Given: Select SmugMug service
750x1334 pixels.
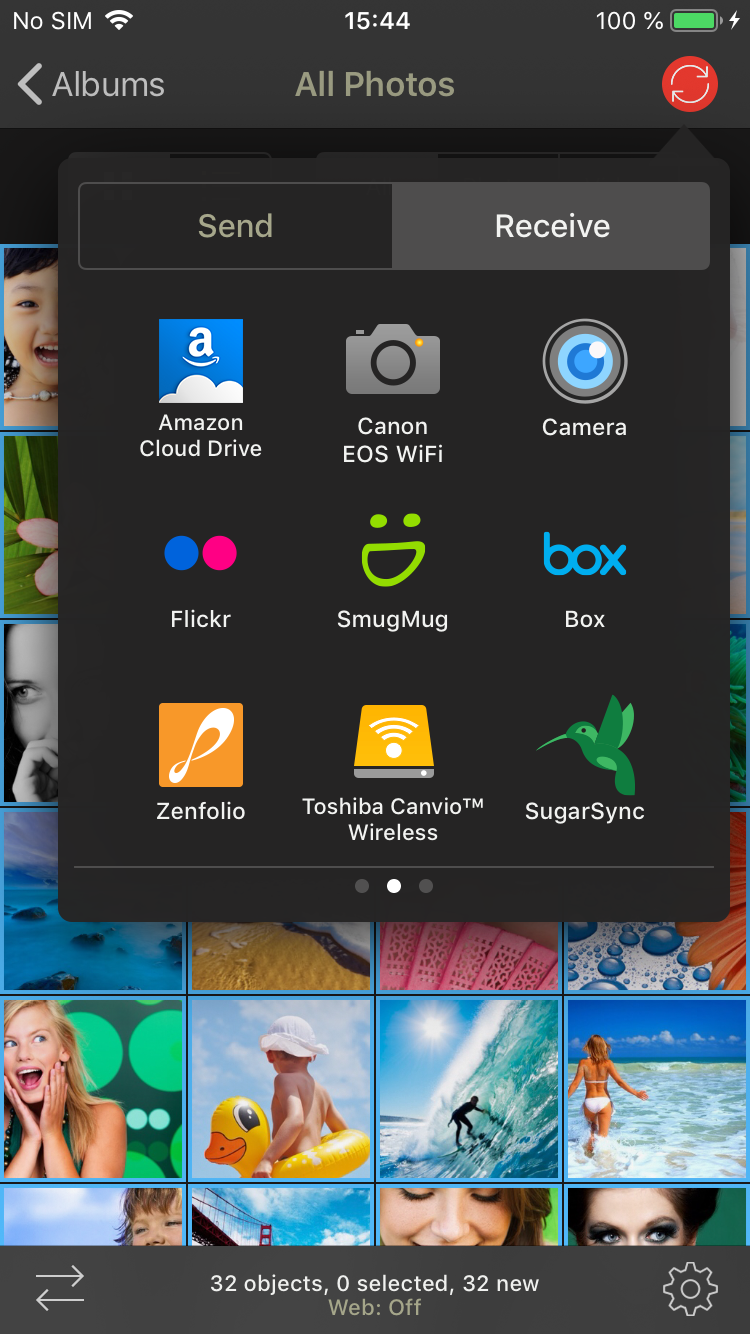Looking at the screenshot, I should (393, 572).
